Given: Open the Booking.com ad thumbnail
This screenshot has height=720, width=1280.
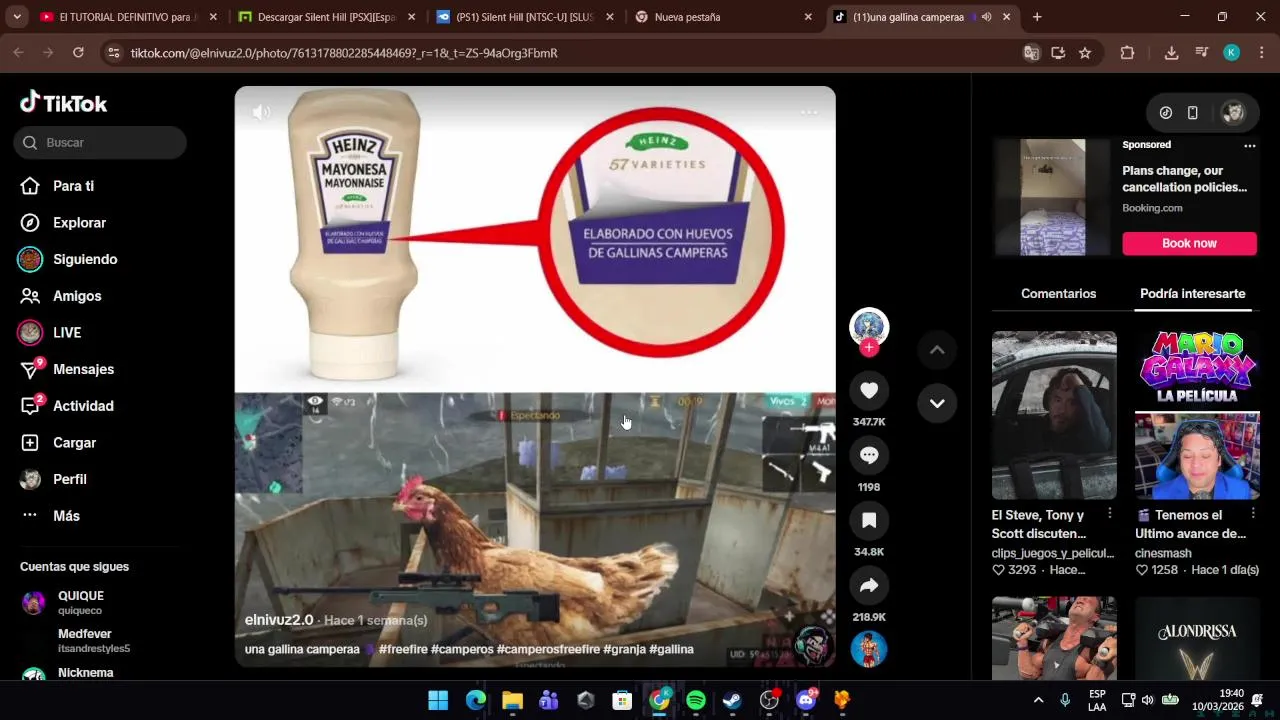Looking at the screenshot, I should [1052, 197].
